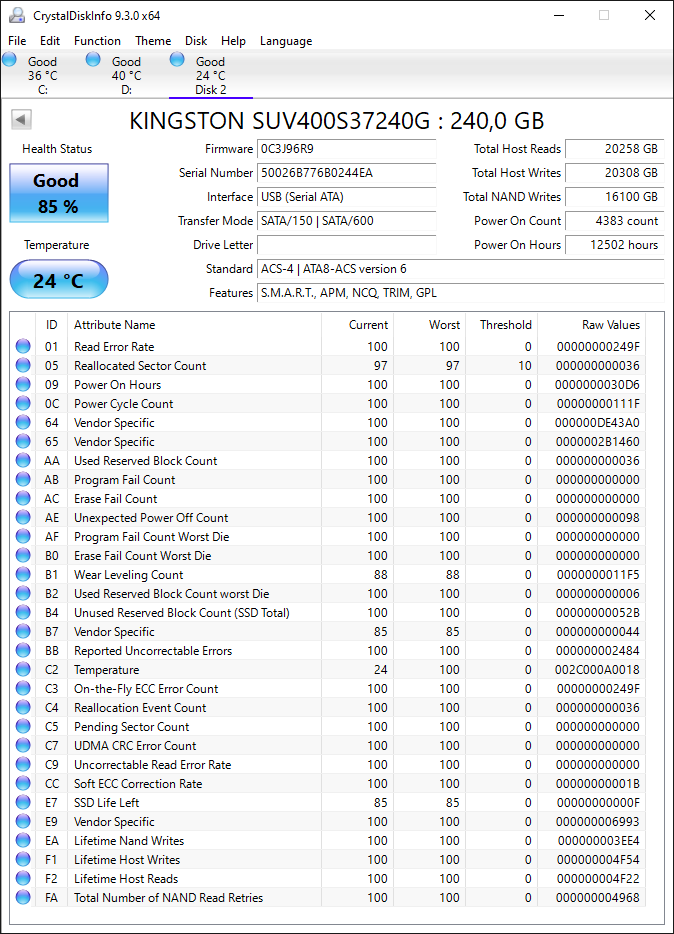
Task: Open the Language menu
Action: click(x=286, y=41)
